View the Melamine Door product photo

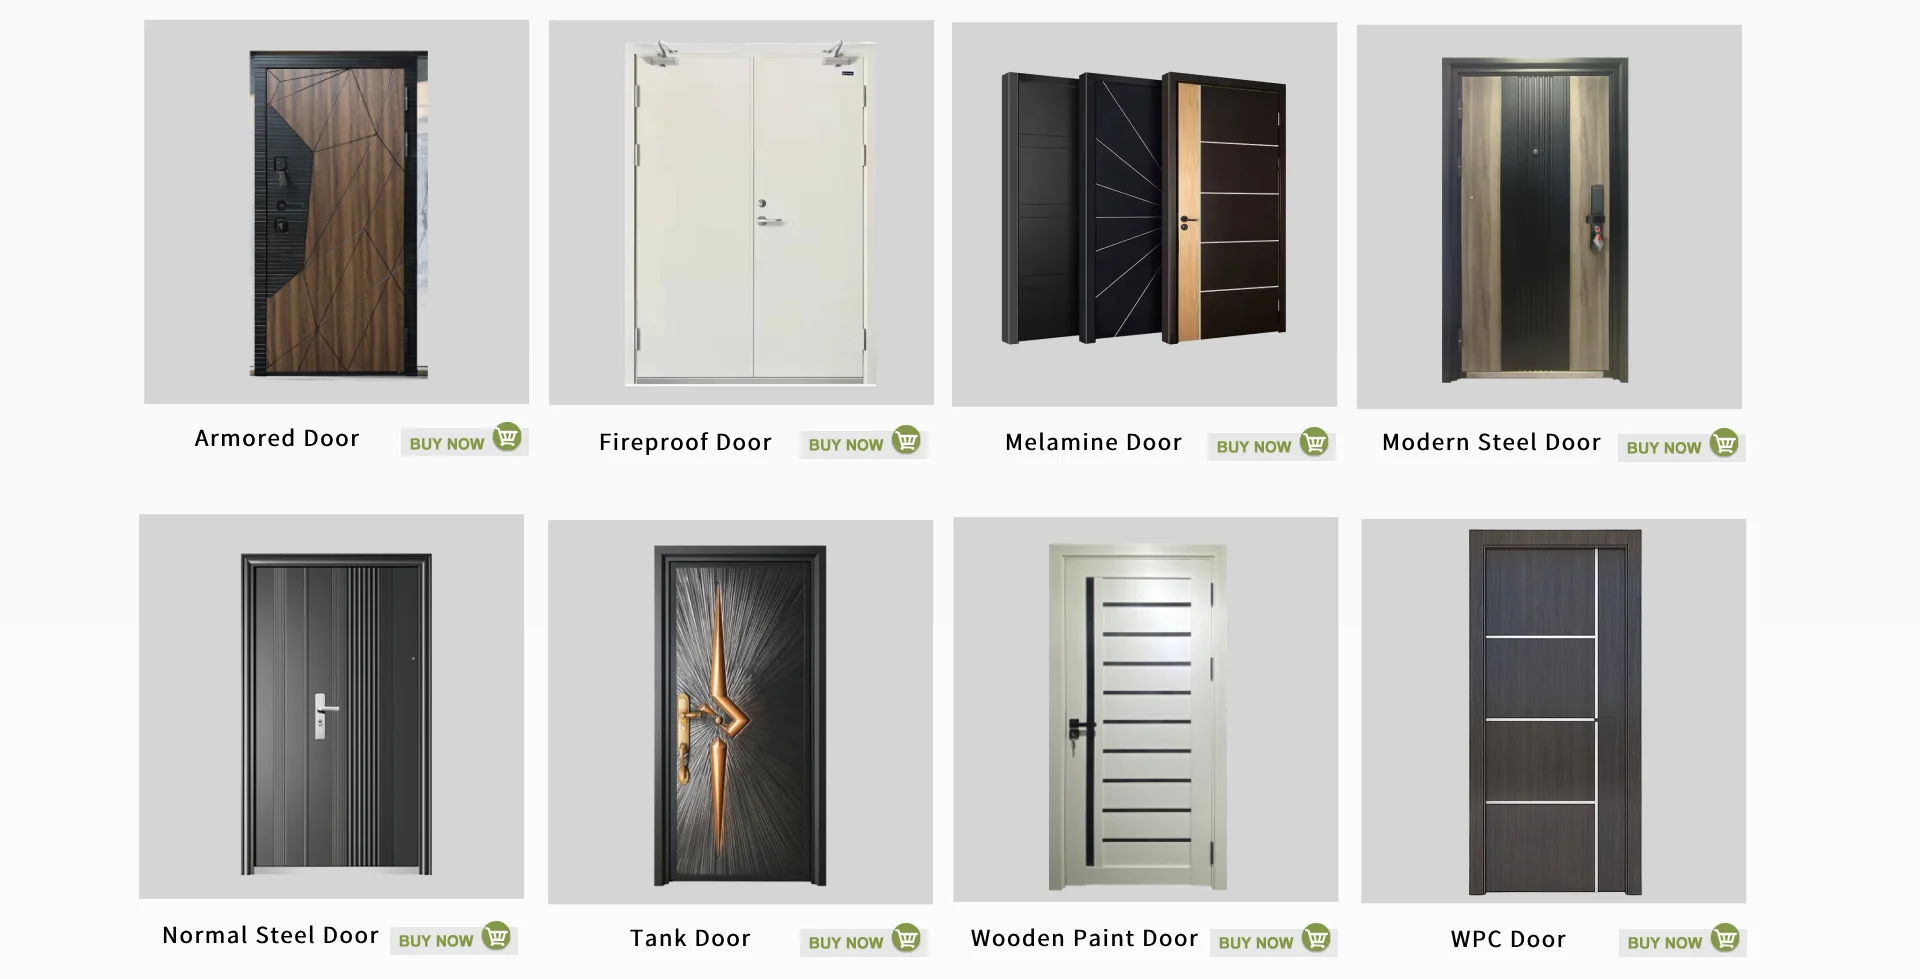coord(1144,214)
